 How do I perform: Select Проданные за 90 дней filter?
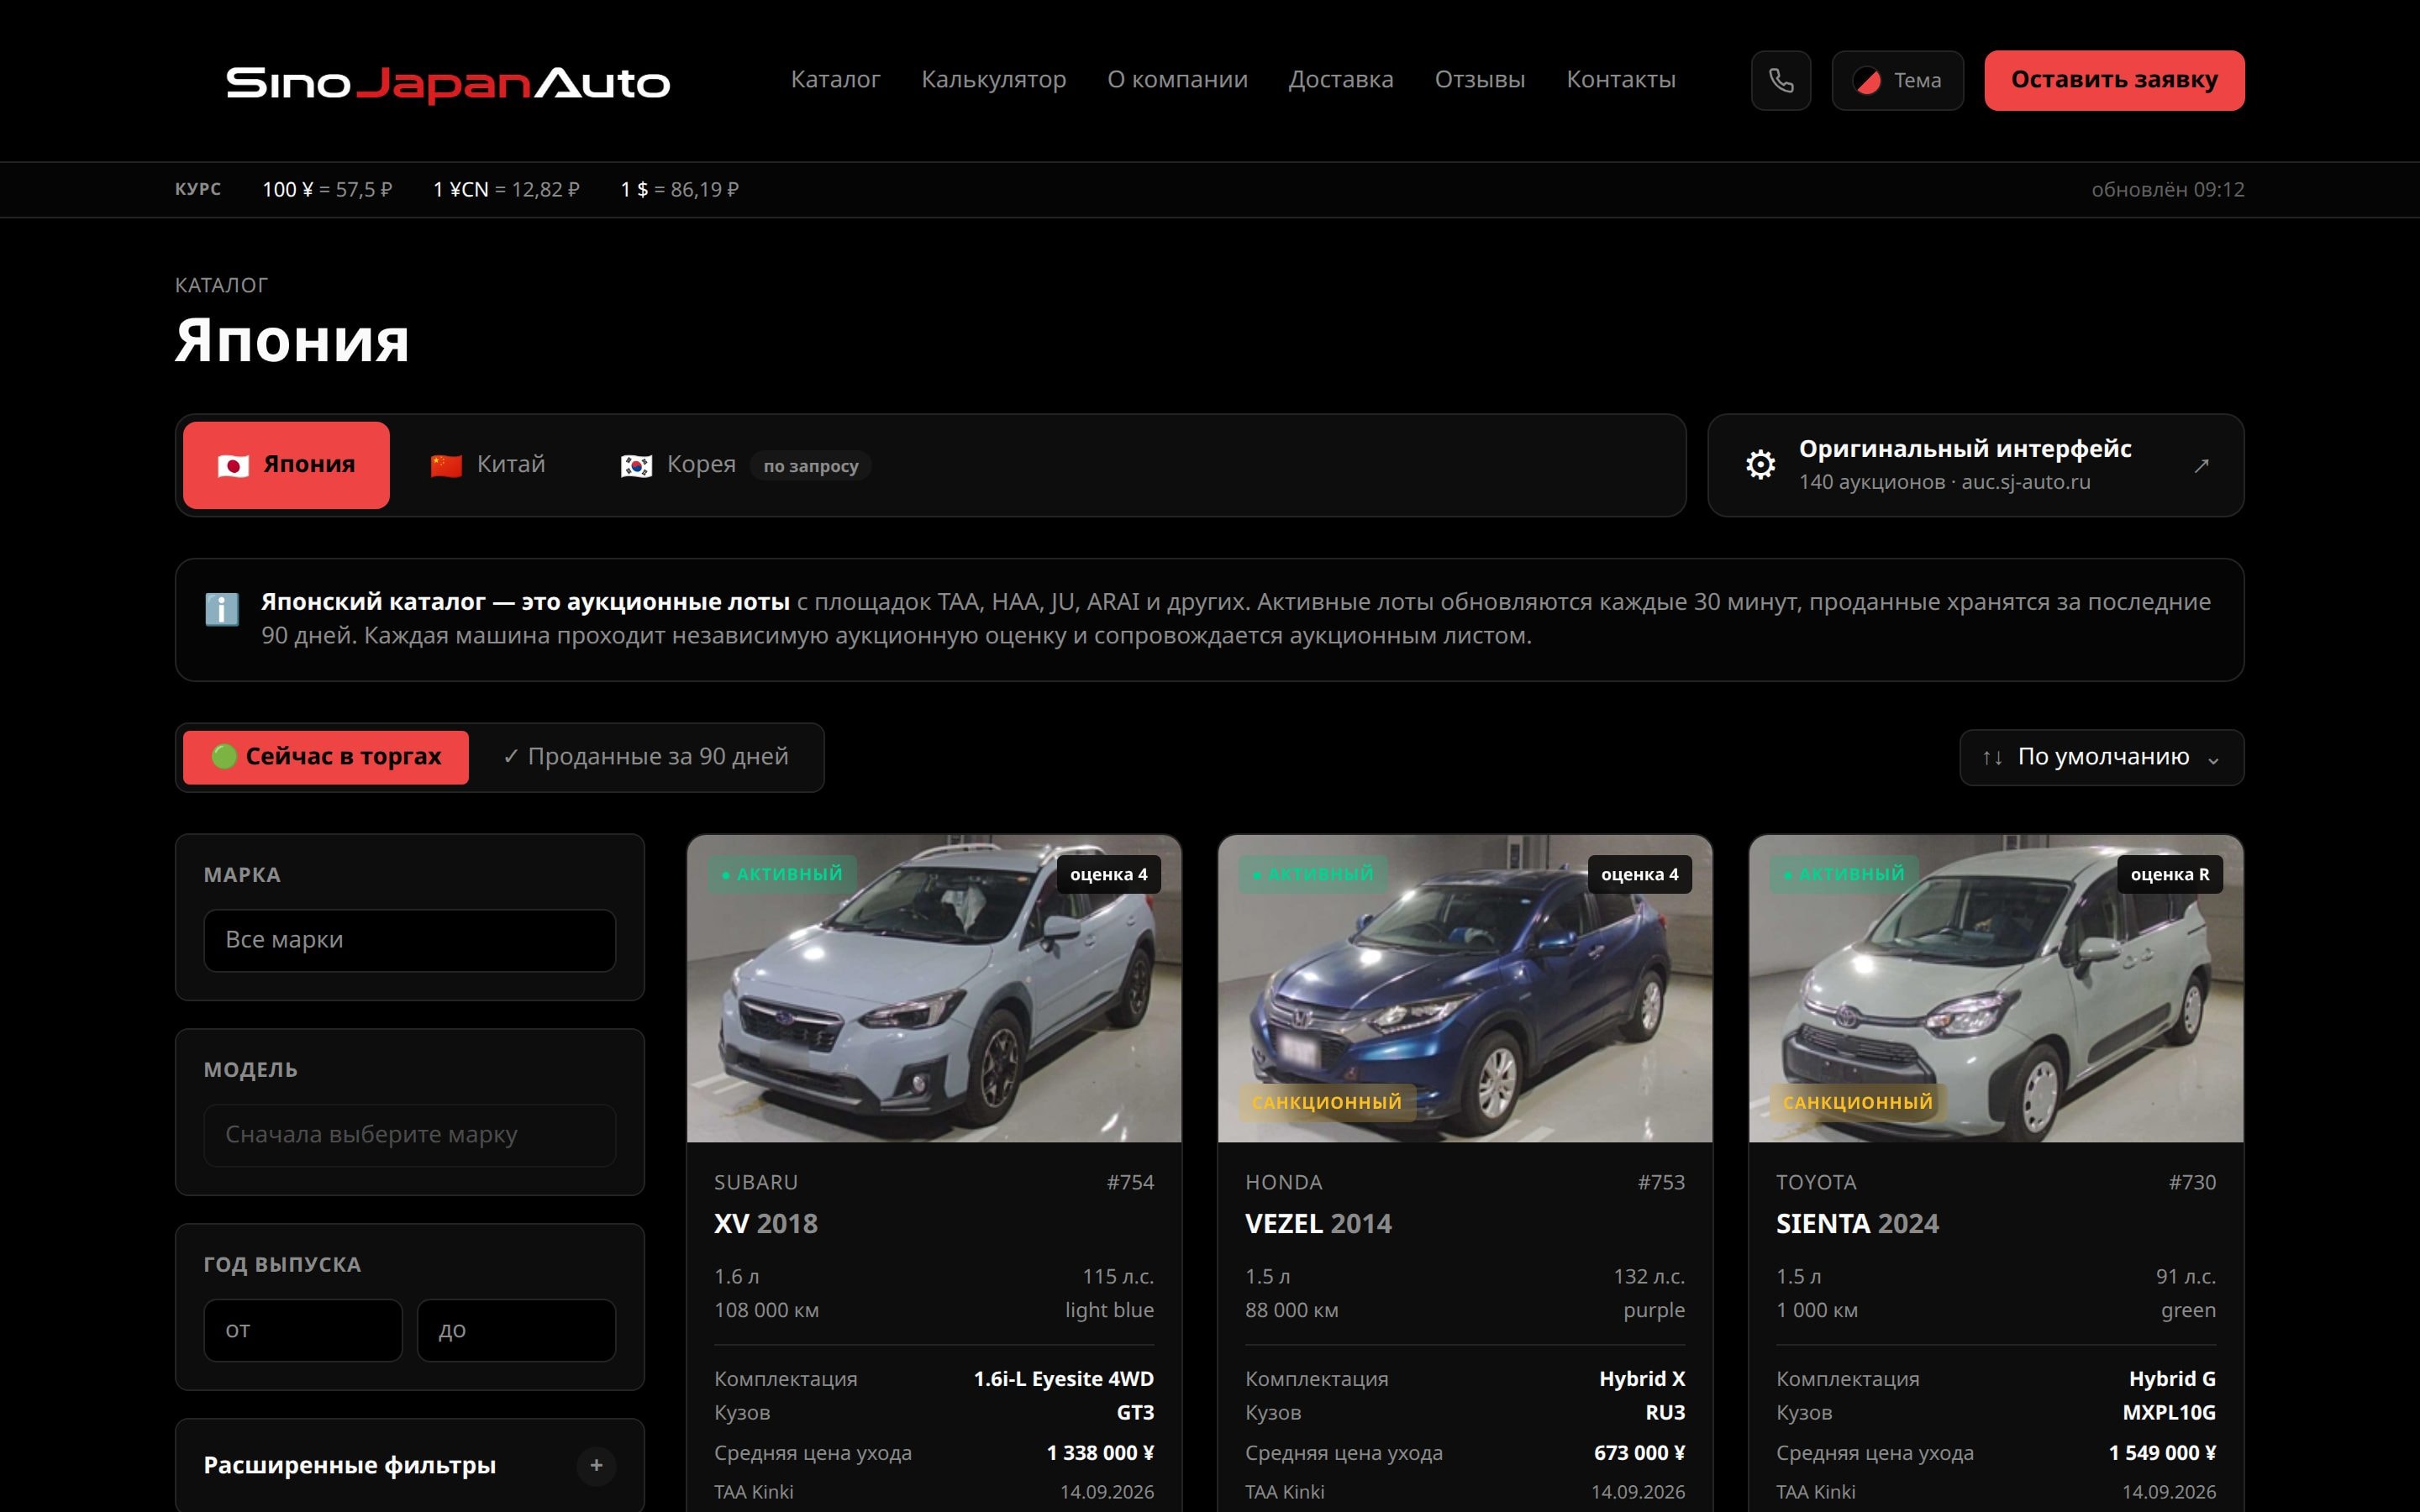coord(646,757)
